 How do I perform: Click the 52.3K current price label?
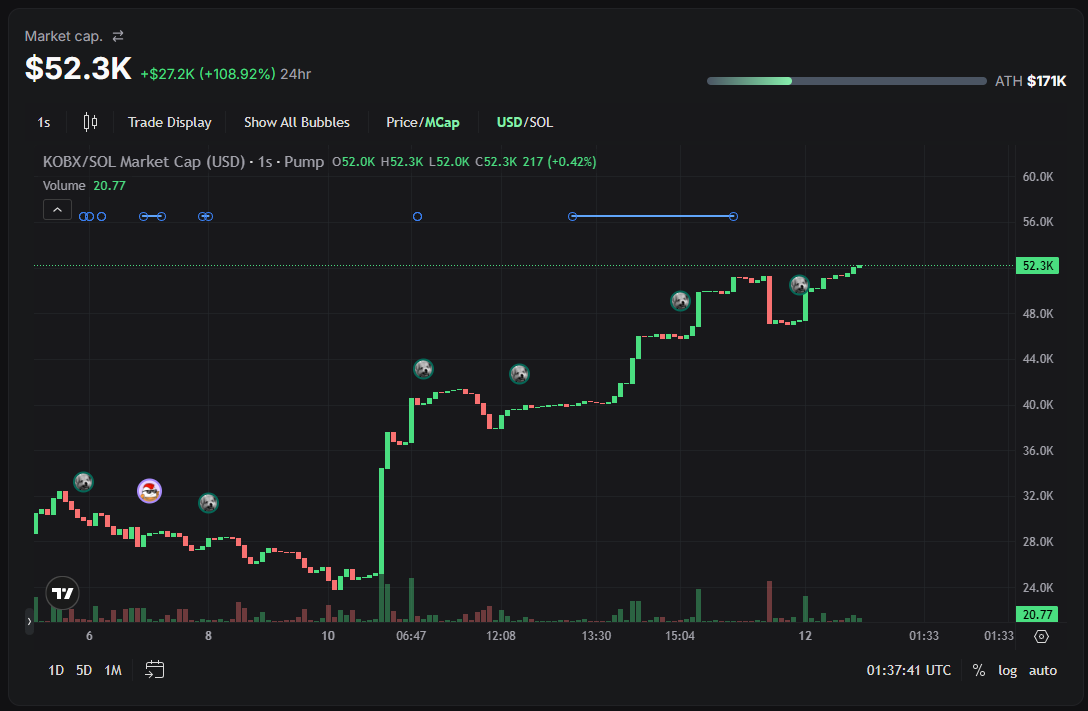click(1037, 266)
